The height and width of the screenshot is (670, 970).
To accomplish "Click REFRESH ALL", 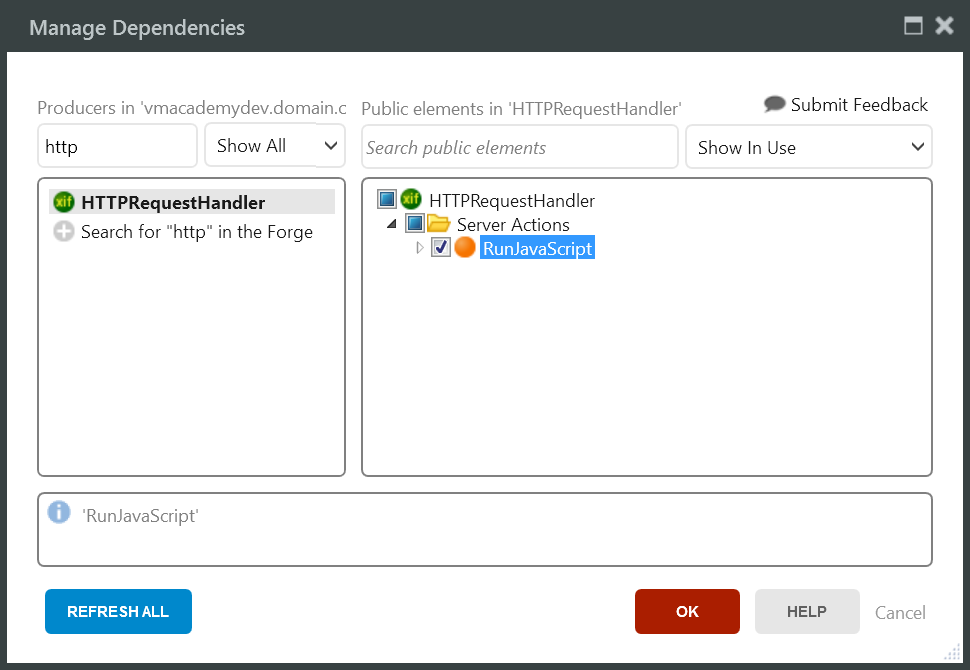I will point(118,611).
